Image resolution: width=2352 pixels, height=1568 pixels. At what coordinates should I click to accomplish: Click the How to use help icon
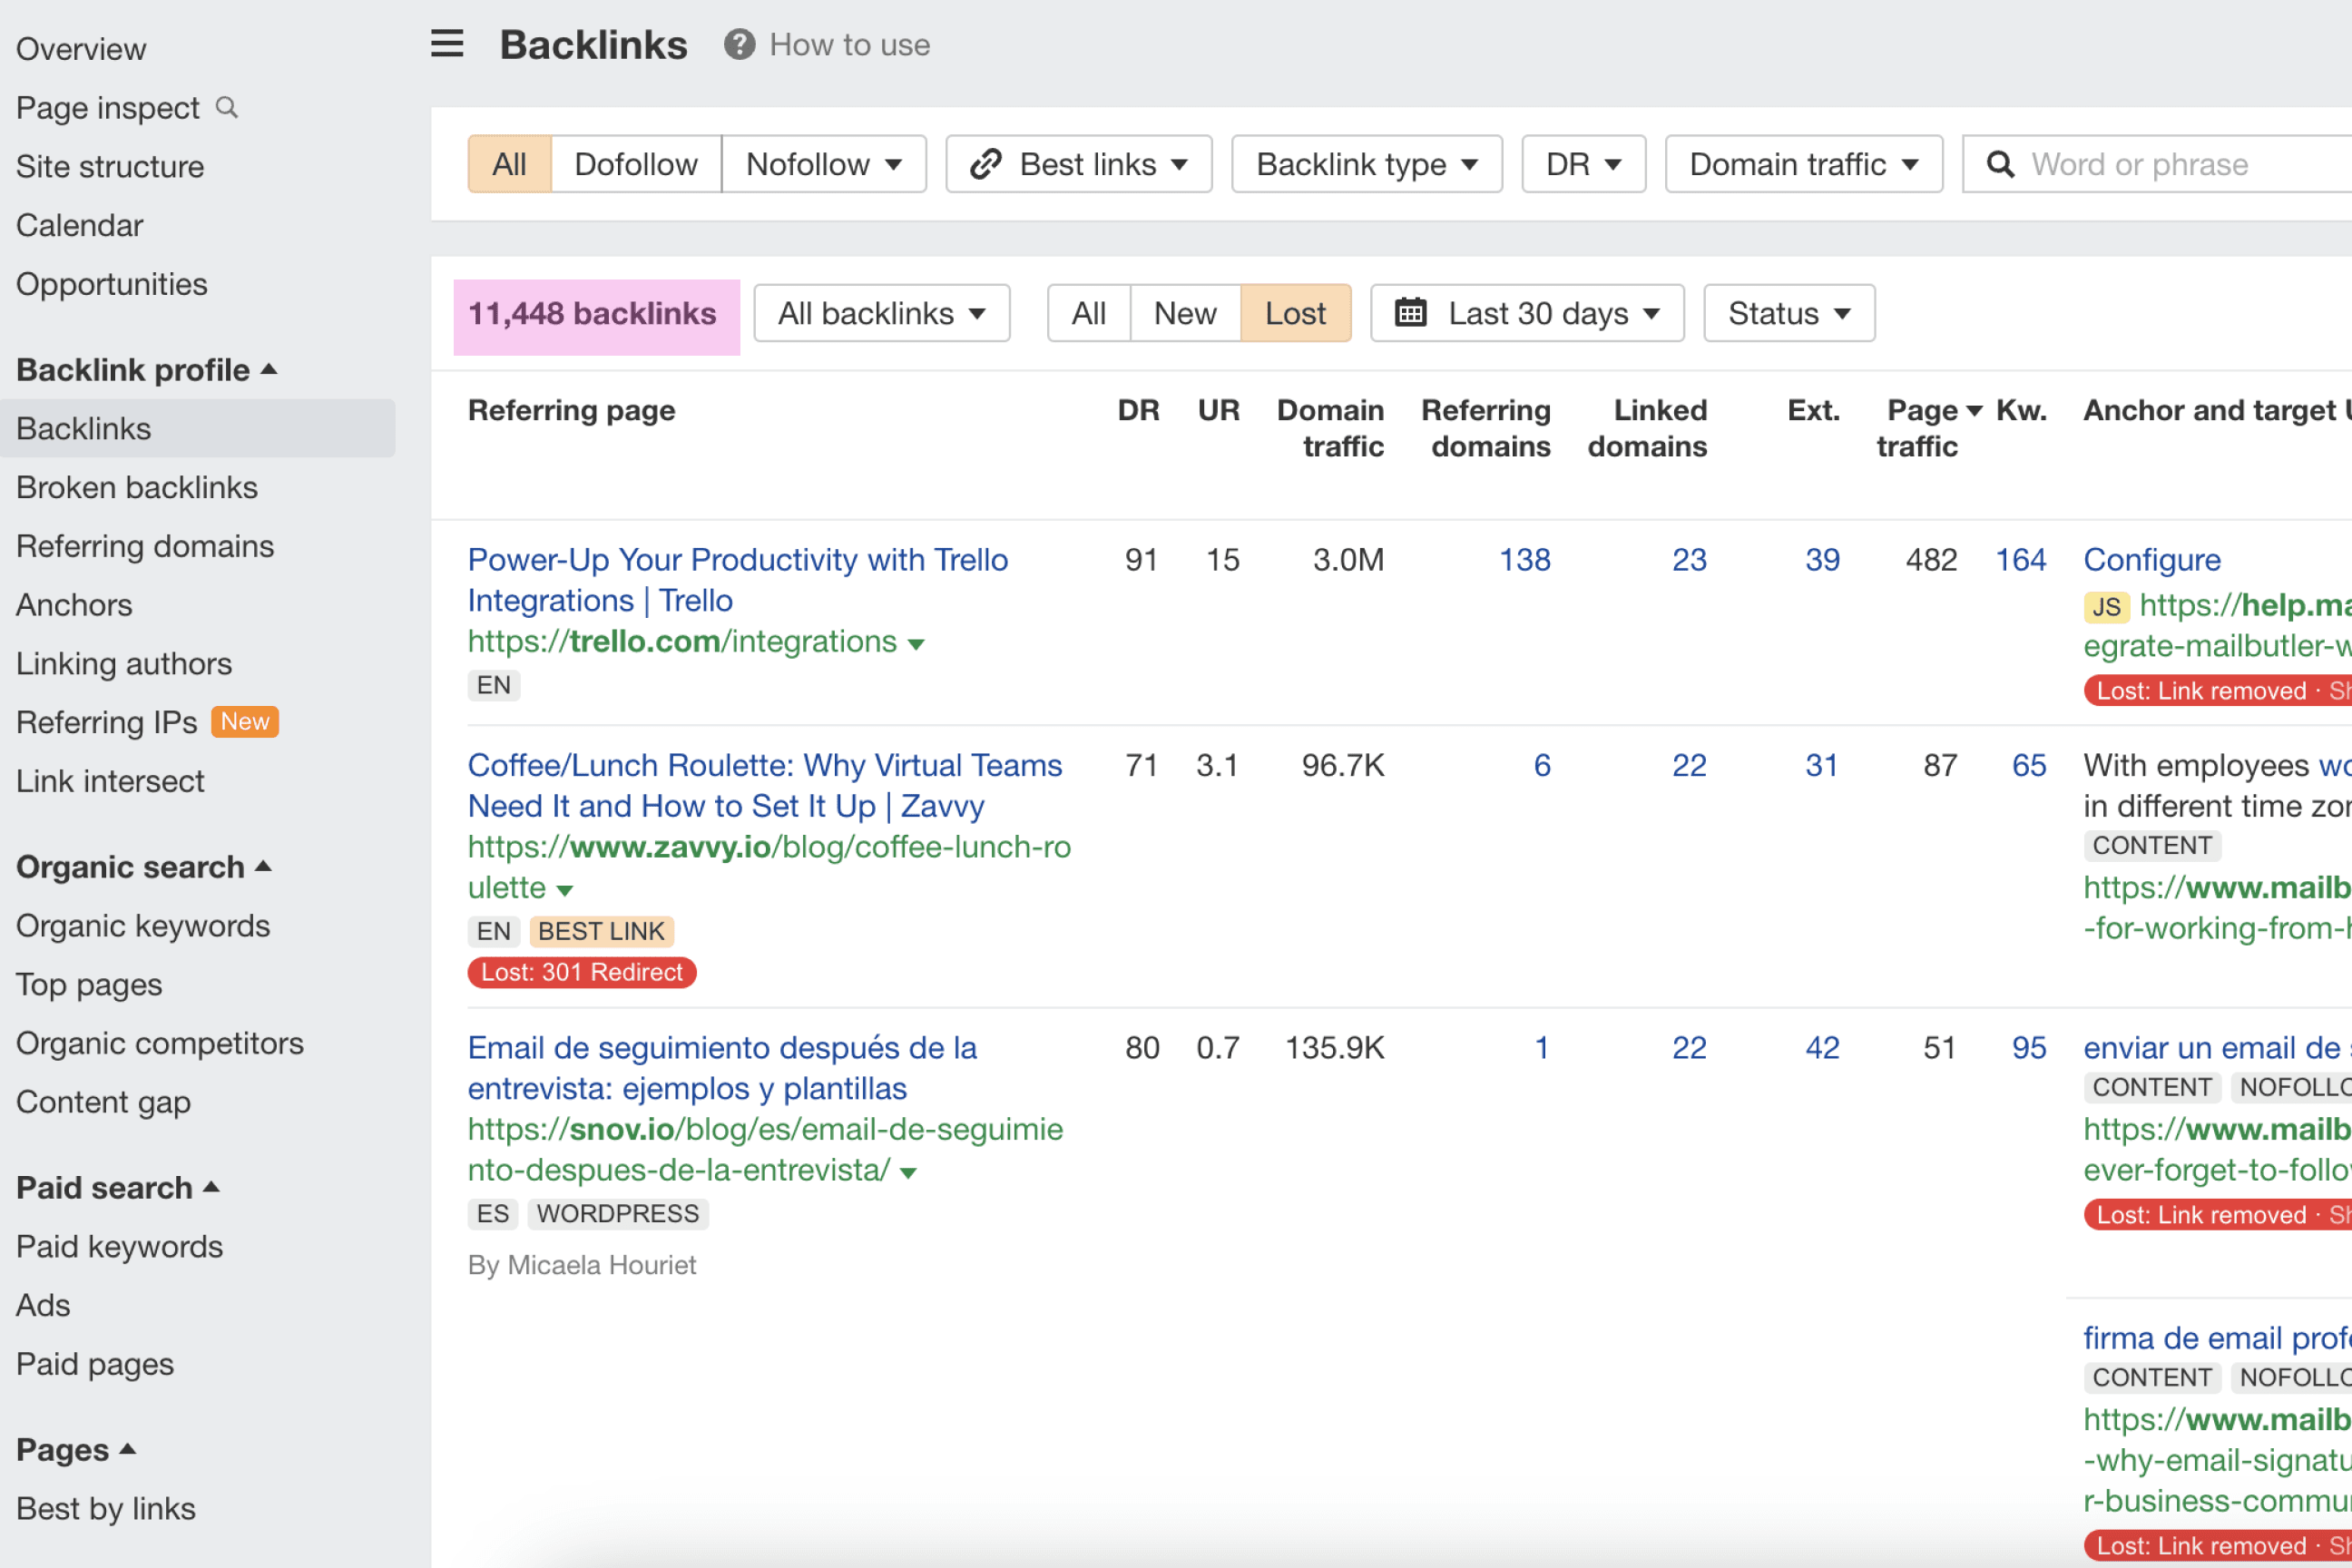(x=738, y=44)
